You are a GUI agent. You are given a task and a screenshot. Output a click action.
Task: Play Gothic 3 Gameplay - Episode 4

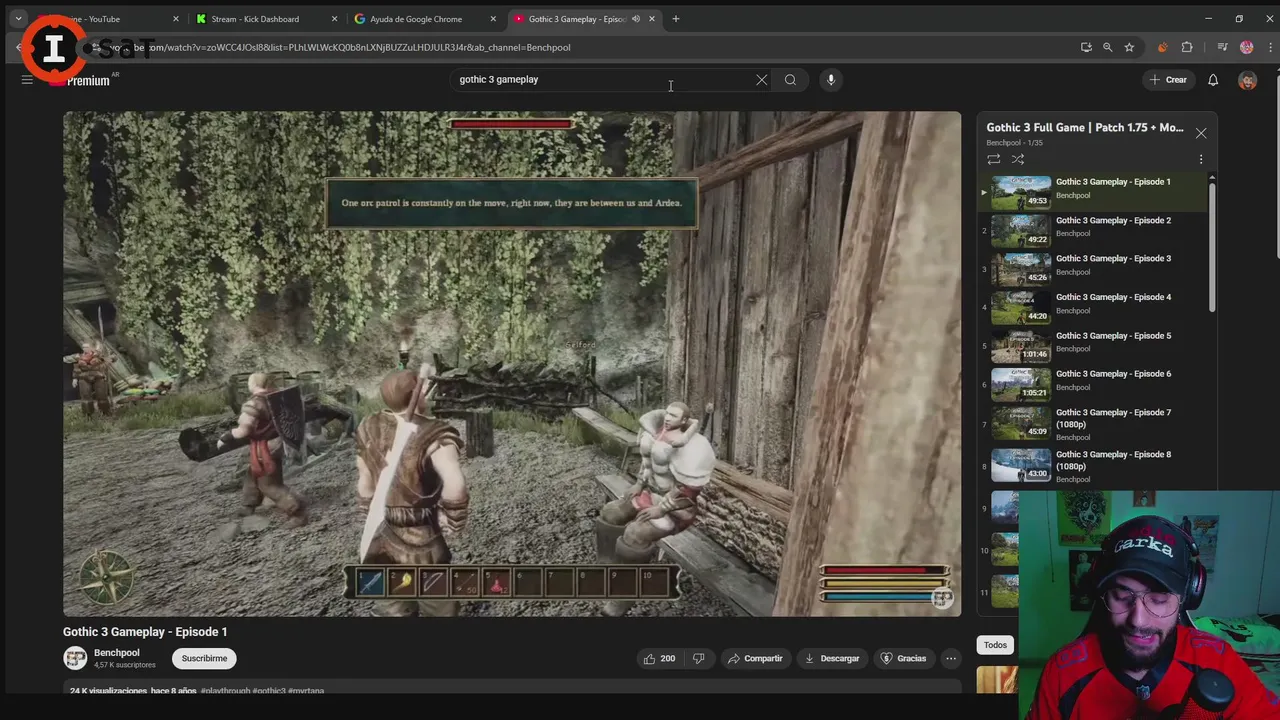(x=1094, y=308)
